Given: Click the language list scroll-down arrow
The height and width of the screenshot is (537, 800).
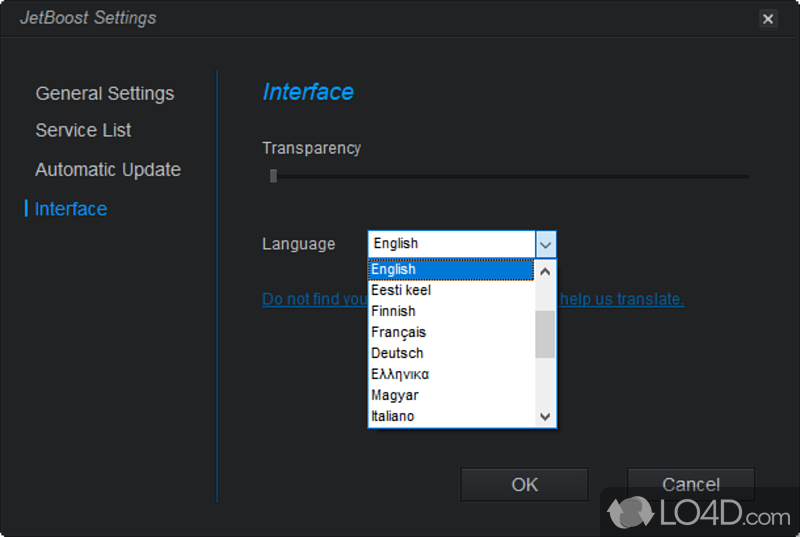Looking at the screenshot, I should point(545,417).
